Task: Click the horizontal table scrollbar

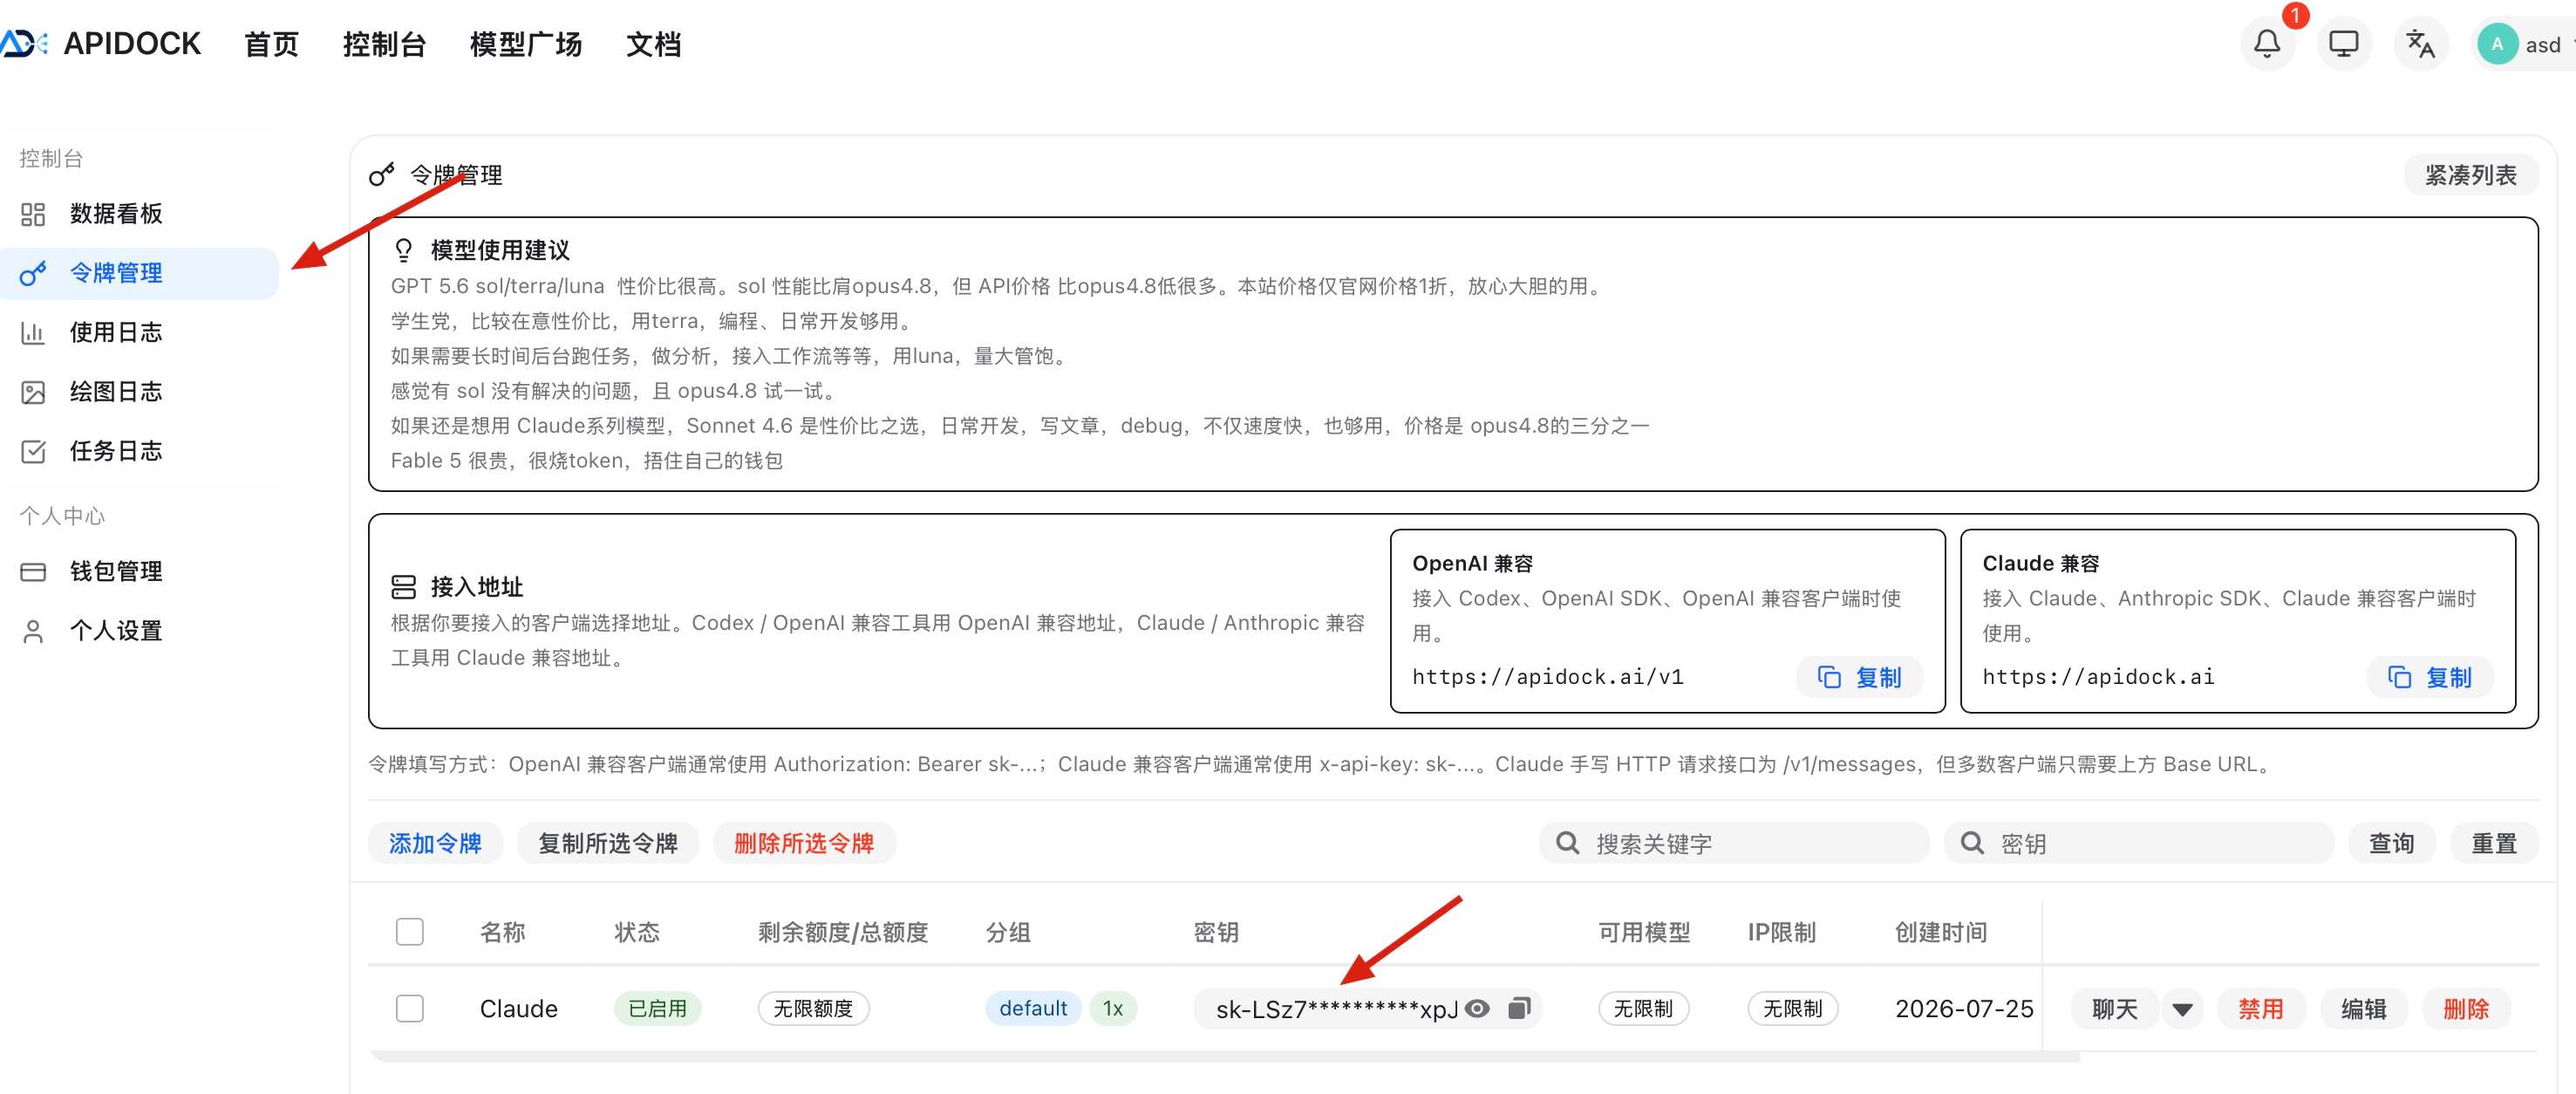Action: pyautogui.click(x=1225, y=1056)
